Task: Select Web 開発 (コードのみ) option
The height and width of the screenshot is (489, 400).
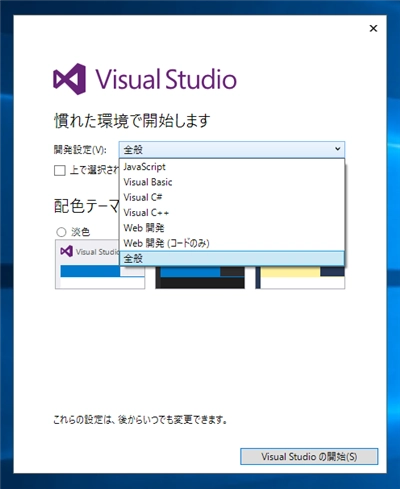Action: [x=232, y=243]
